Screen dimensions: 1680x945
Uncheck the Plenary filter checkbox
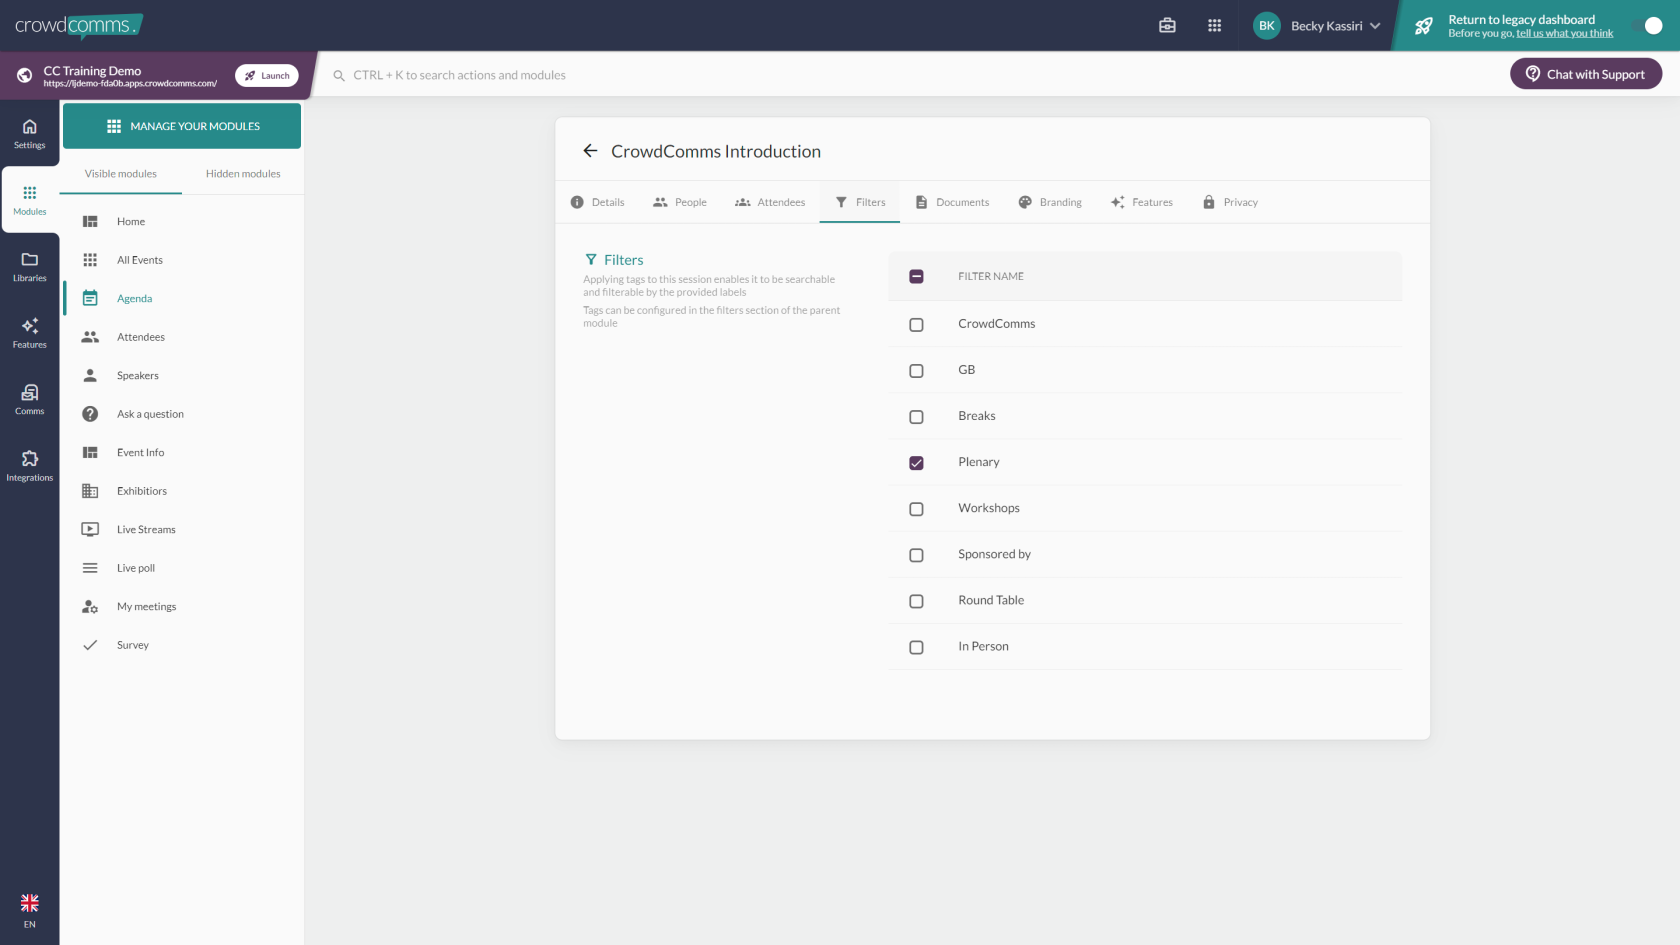[x=916, y=463]
